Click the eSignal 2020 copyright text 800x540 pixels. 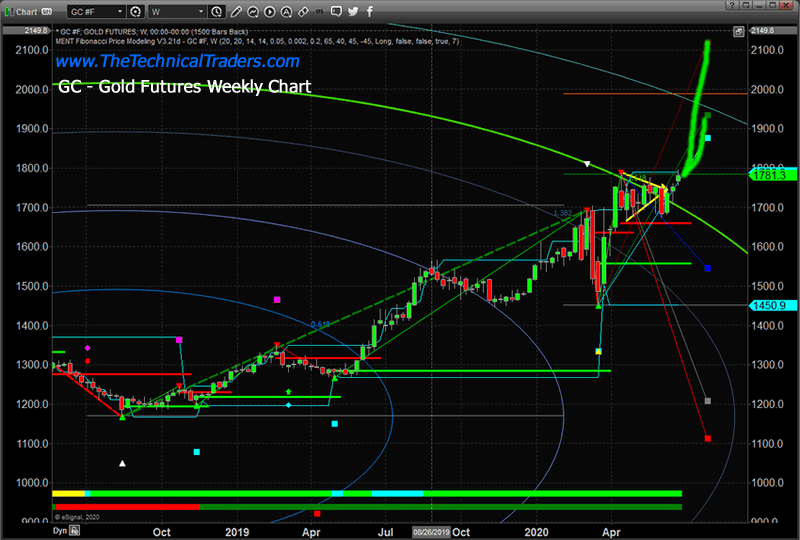pos(77,517)
